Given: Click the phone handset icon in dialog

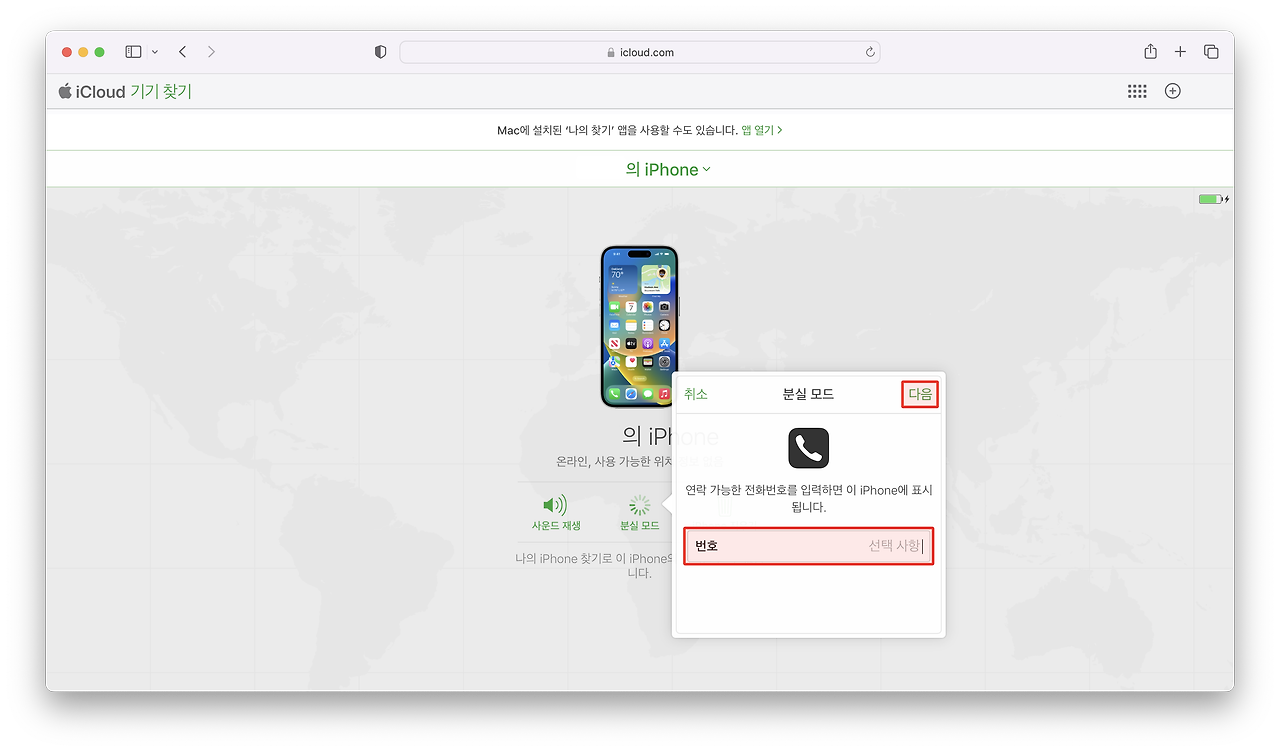Looking at the screenshot, I should point(808,448).
